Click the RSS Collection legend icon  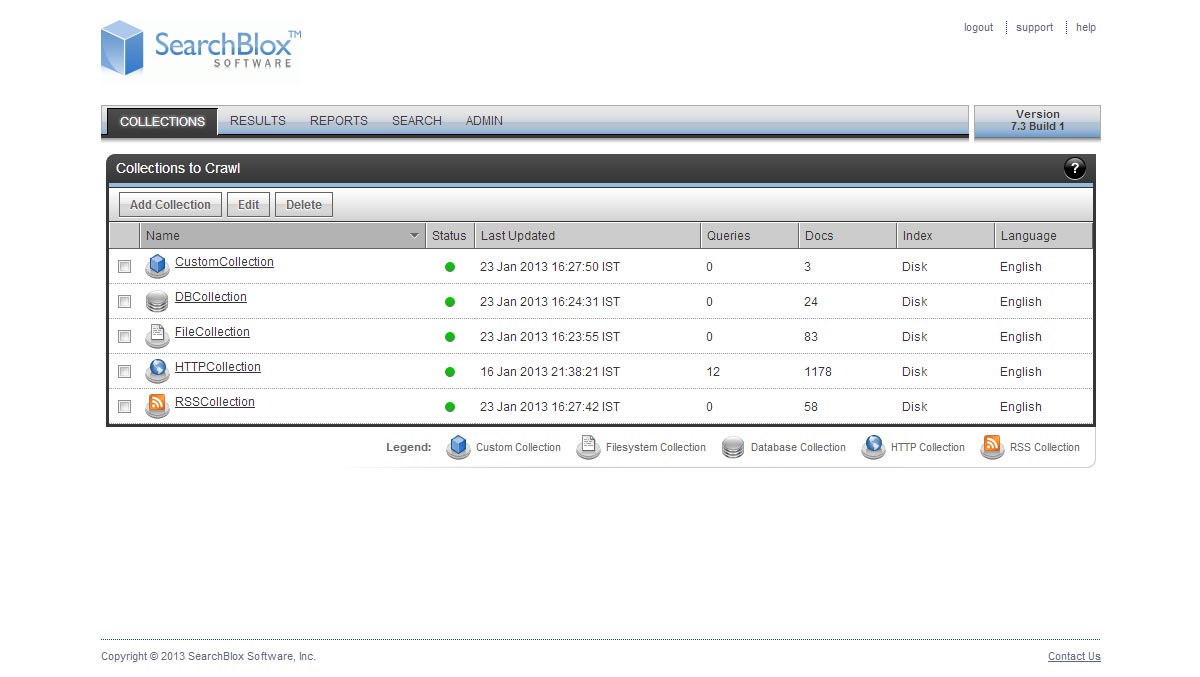point(992,447)
